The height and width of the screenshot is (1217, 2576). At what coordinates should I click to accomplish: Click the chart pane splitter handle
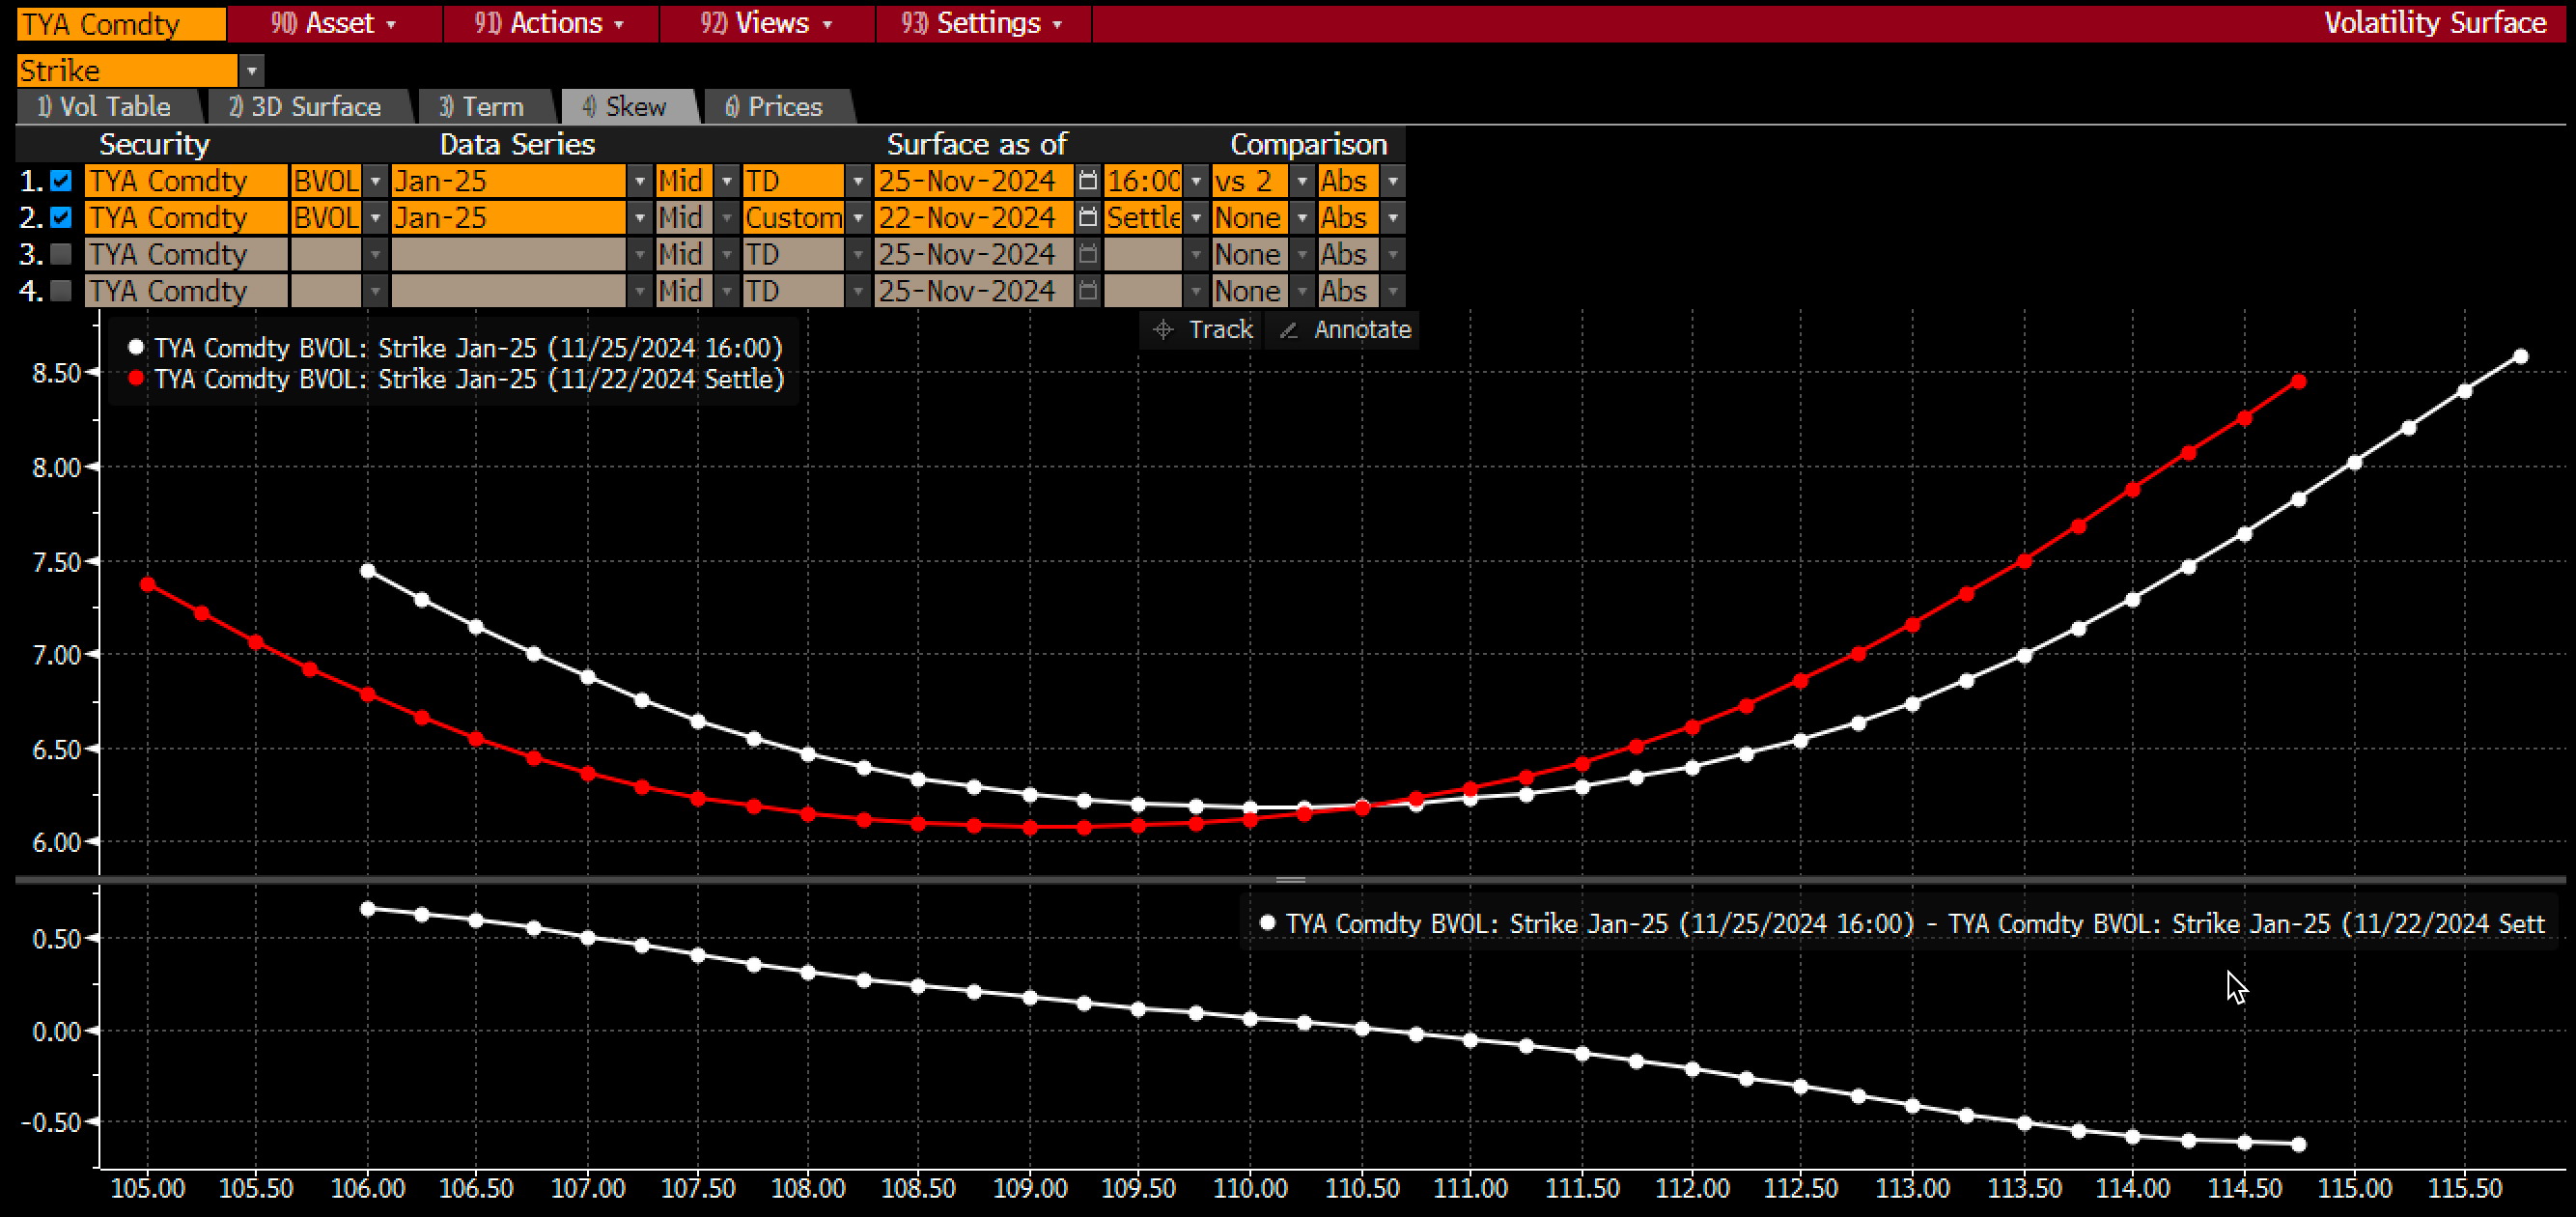[1290, 880]
